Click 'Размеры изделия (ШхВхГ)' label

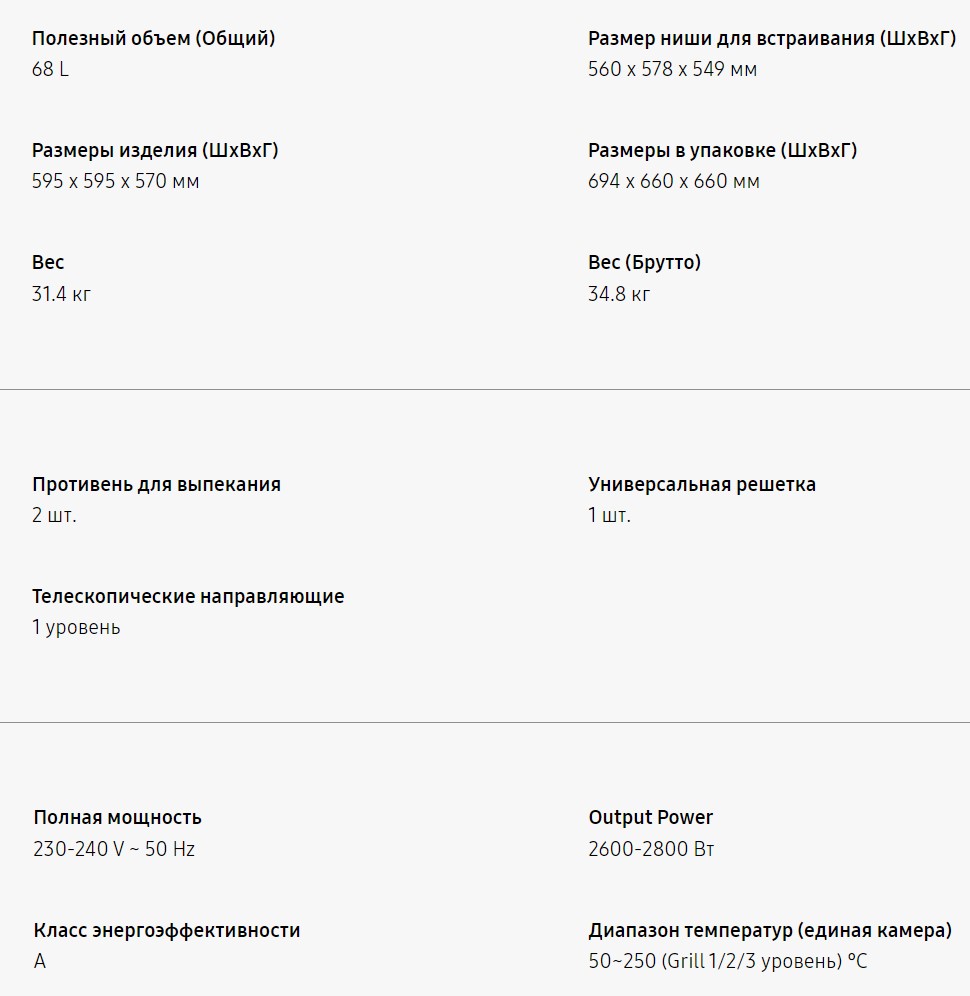tap(155, 151)
